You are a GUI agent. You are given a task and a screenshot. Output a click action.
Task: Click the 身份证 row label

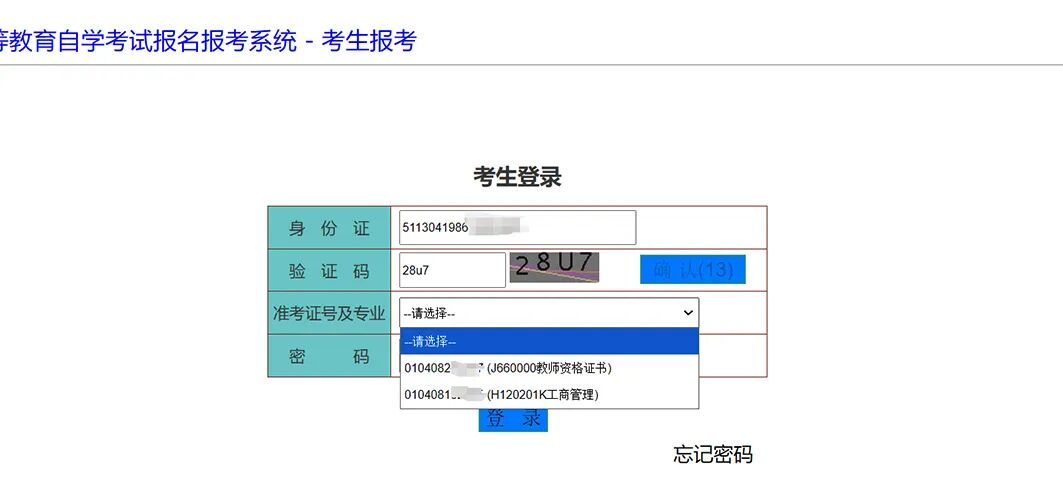click(329, 228)
